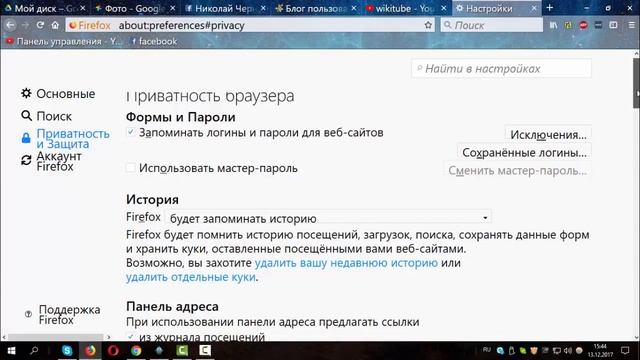
Task: Toggle из журнала посещений checkbox
Action: coord(130,337)
